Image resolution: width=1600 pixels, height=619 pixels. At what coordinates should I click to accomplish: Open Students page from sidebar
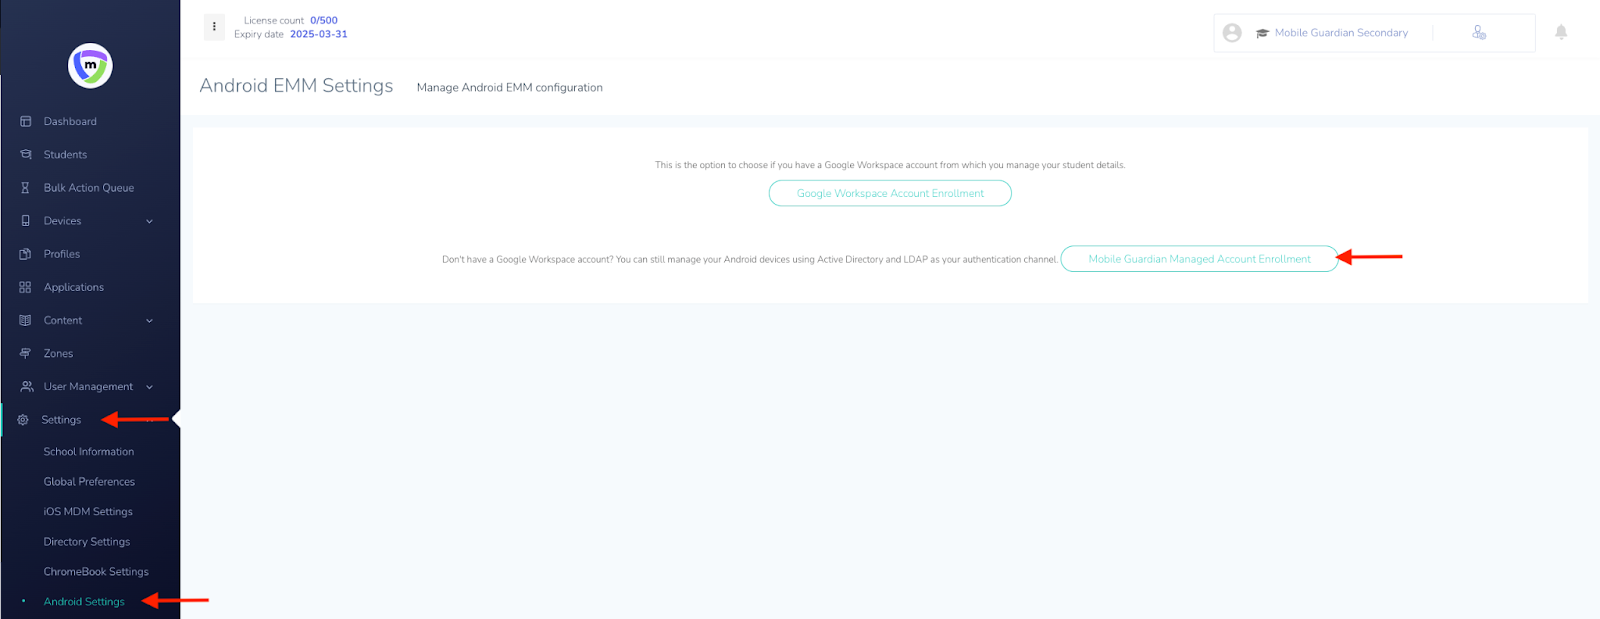(x=65, y=155)
